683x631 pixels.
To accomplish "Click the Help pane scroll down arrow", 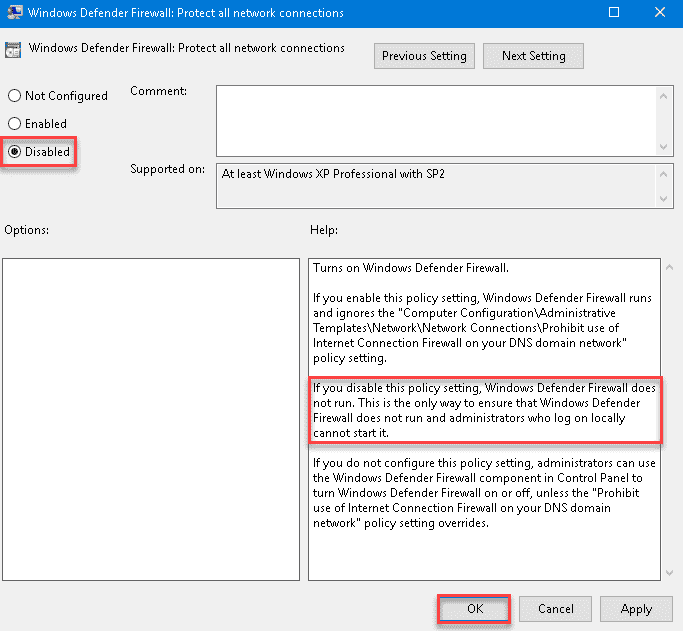I will 669,573.
